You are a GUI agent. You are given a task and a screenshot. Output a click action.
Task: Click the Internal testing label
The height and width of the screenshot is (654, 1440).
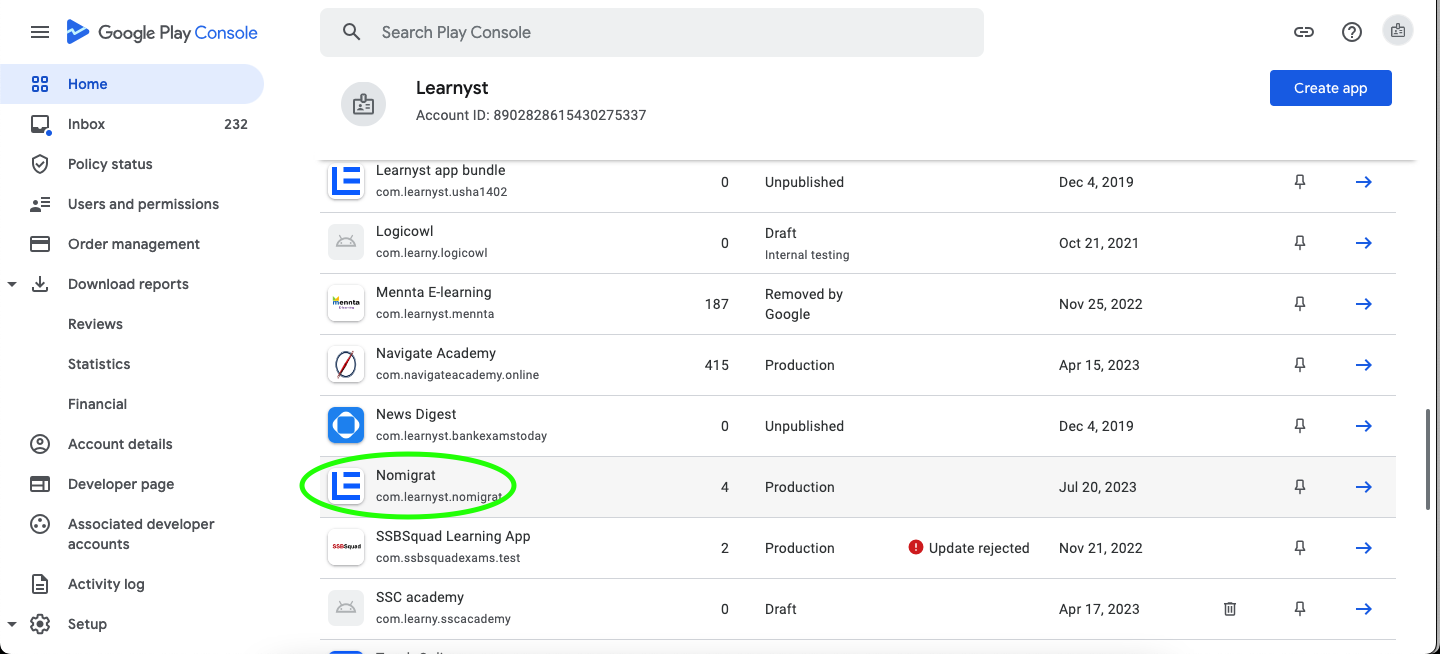pos(807,255)
